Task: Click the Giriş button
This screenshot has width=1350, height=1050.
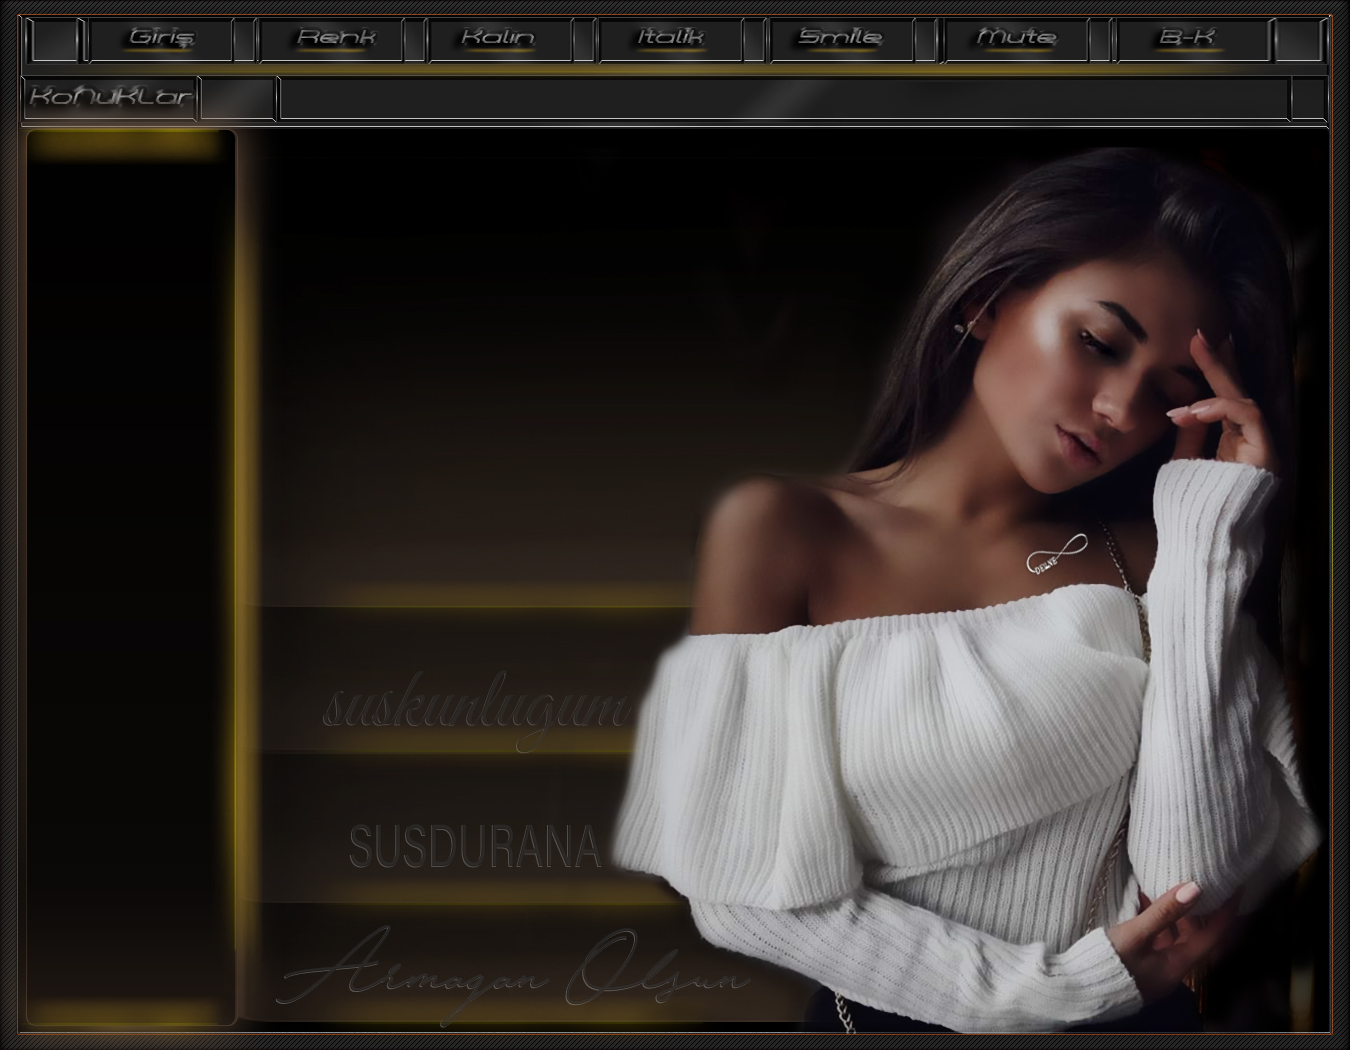Action: click(x=161, y=39)
